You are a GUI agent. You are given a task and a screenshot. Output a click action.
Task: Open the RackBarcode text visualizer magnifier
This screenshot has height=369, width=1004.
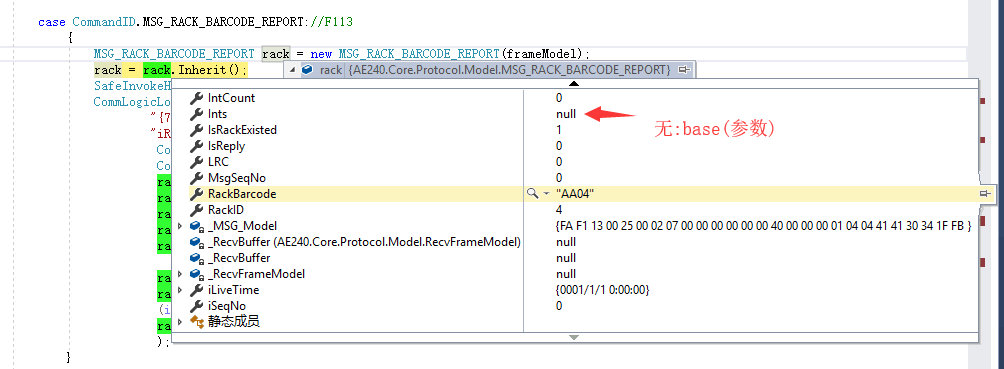pos(532,193)
